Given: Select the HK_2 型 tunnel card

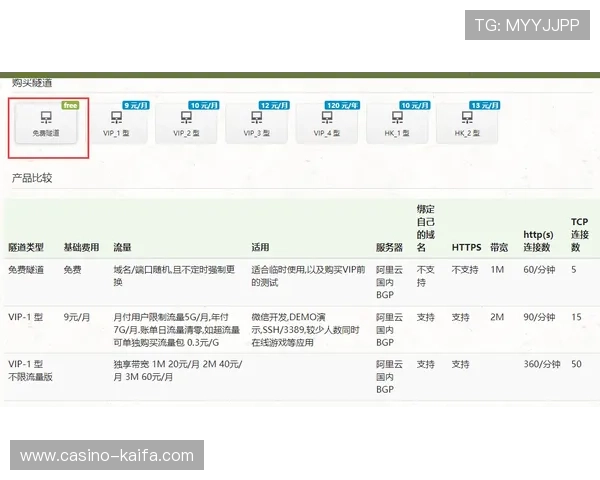Looking at the screenshot, I should pos(467,123).
